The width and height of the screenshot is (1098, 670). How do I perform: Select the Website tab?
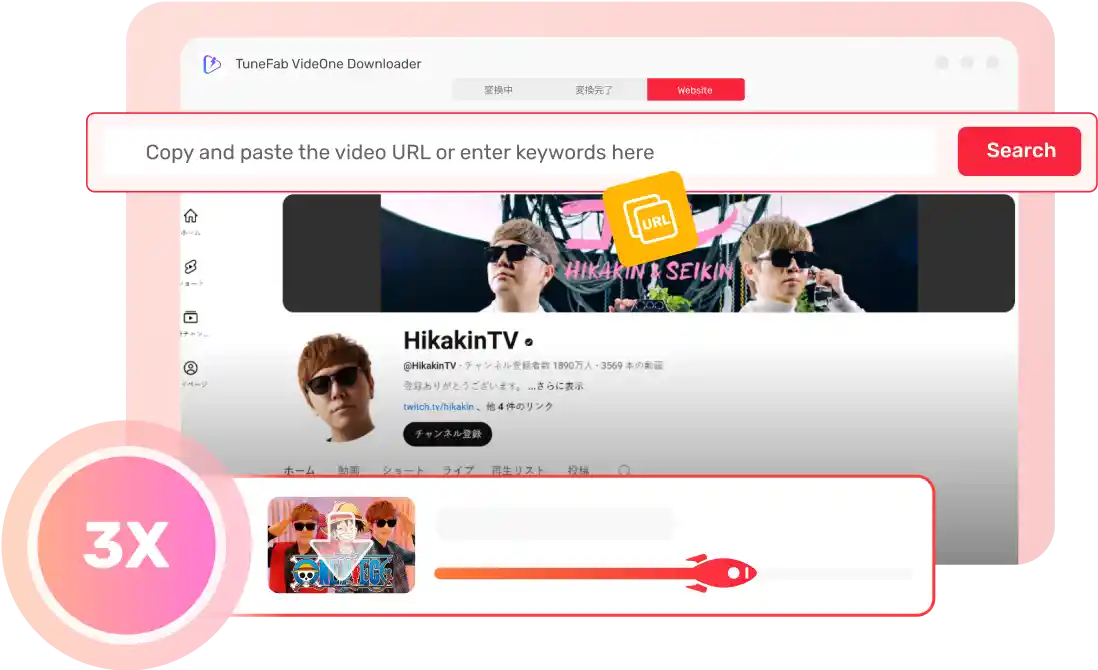pos(695,90)
